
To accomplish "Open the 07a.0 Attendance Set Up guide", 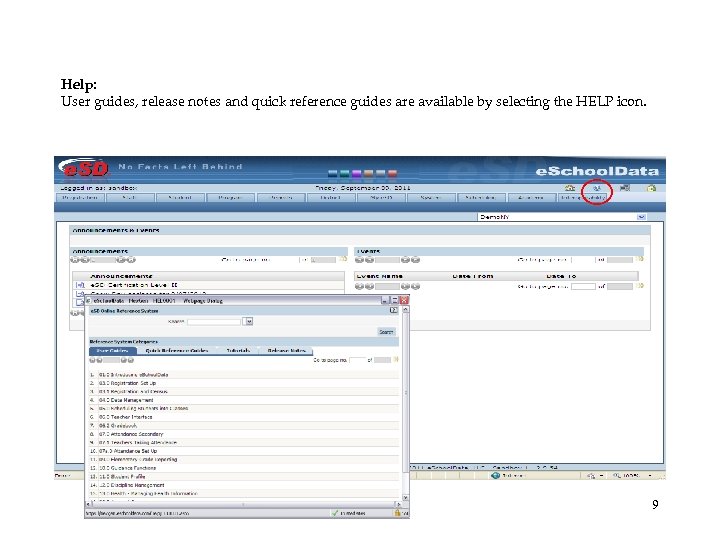I will tap(128, 451).
